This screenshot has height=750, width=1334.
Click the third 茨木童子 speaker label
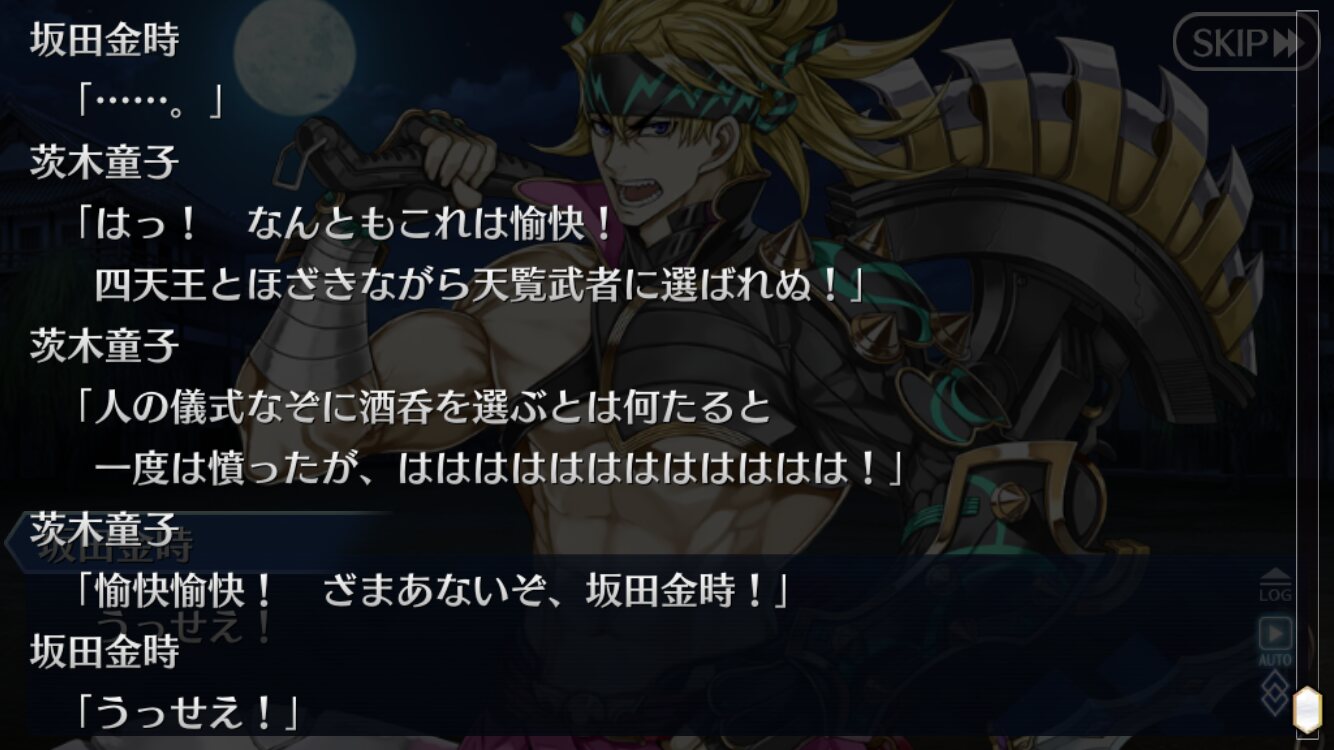tap(104, 529)
